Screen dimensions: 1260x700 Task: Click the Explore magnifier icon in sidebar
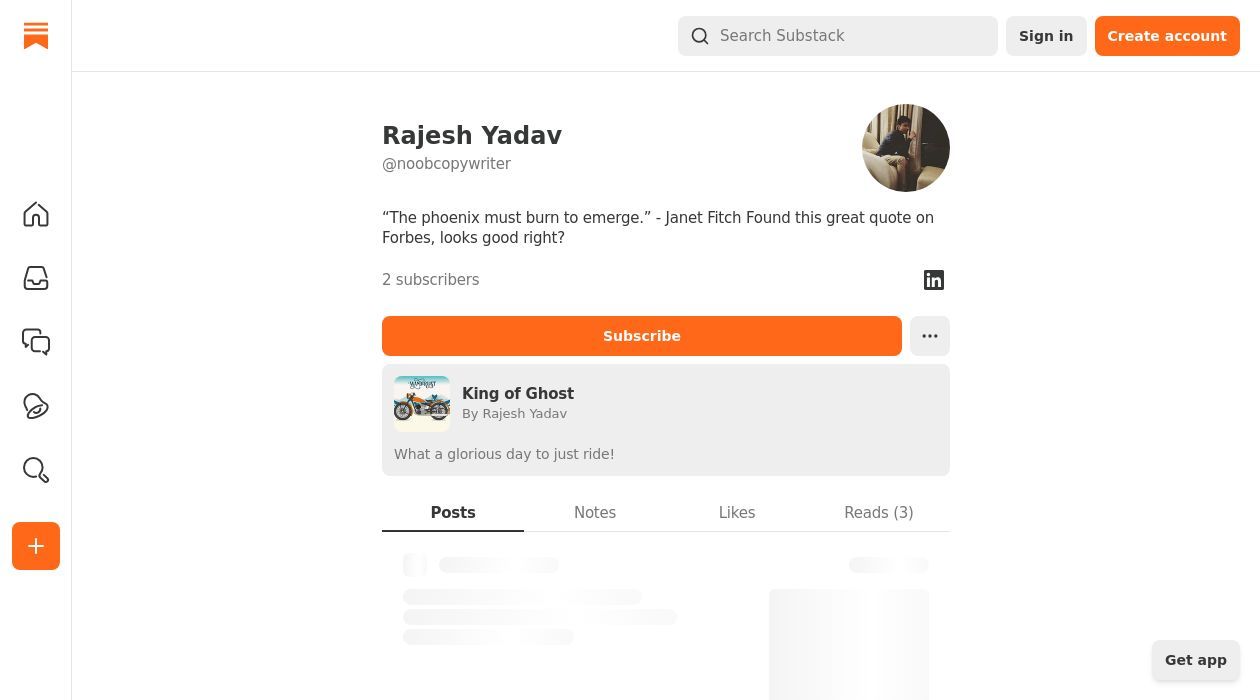point(36,471)
